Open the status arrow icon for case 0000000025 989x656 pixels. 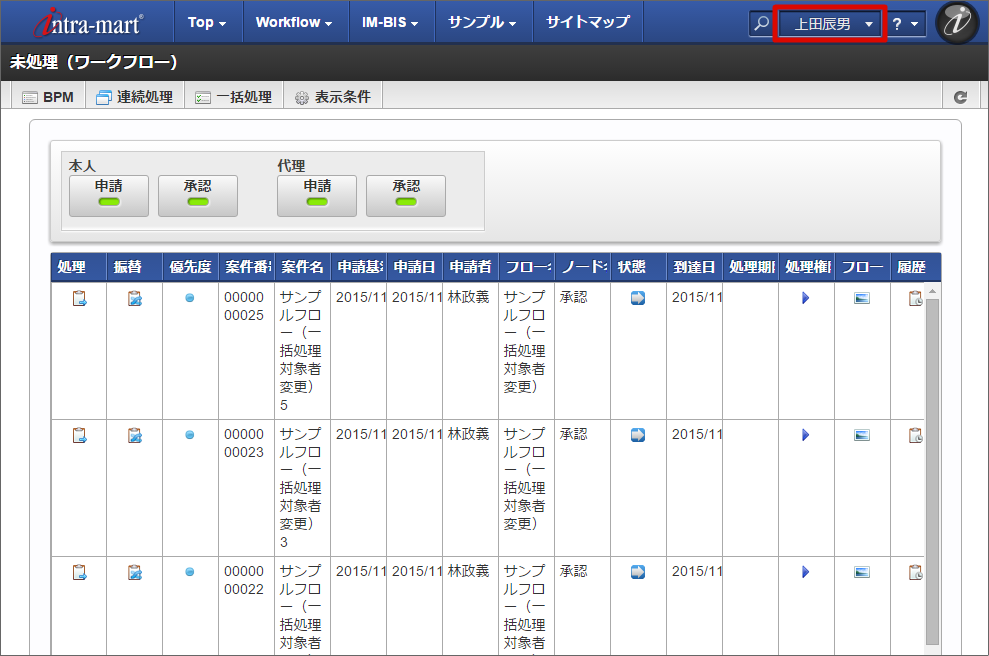pos(638,298)
